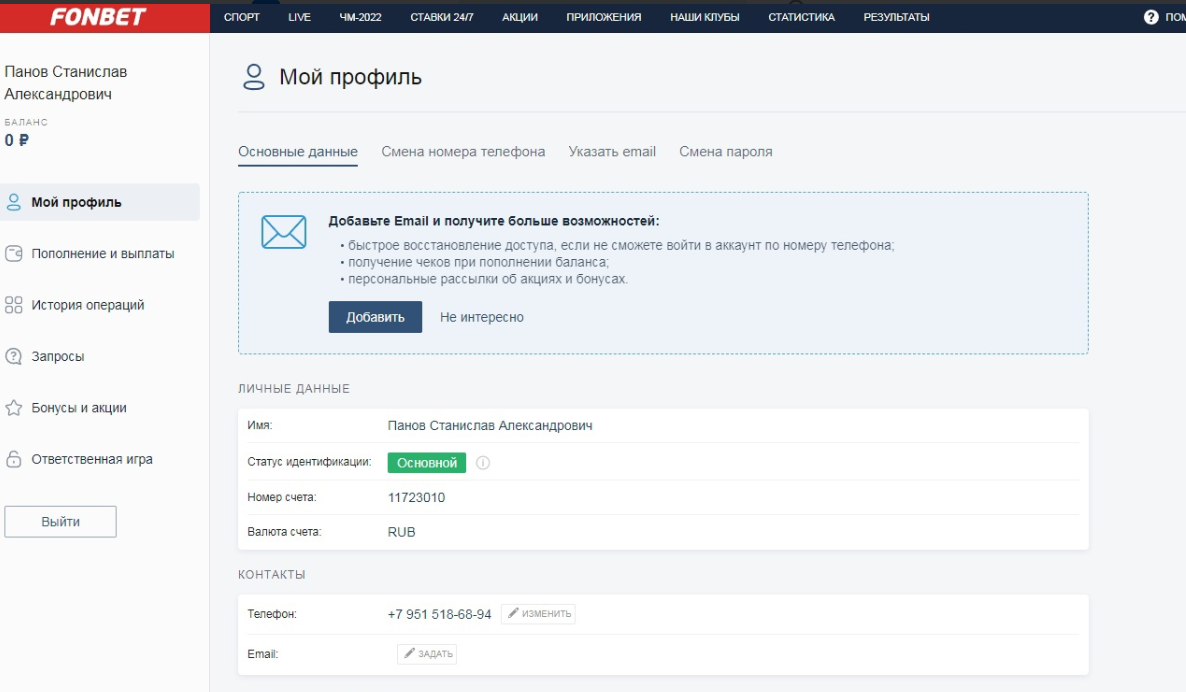This screenshot has width=1186, height=692.
Task: Click Изменить next to phone number
Action: click(538, 614)
